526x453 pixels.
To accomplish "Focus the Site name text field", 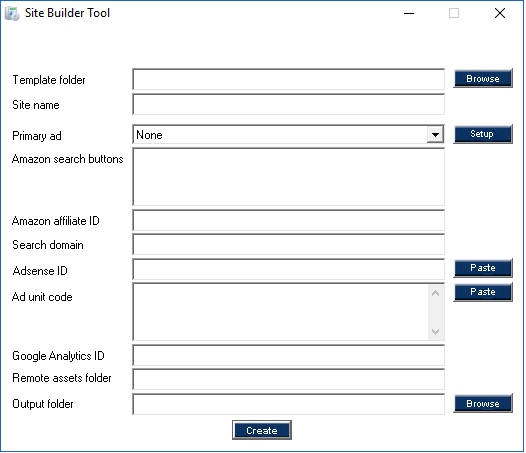I will (288, 104).
